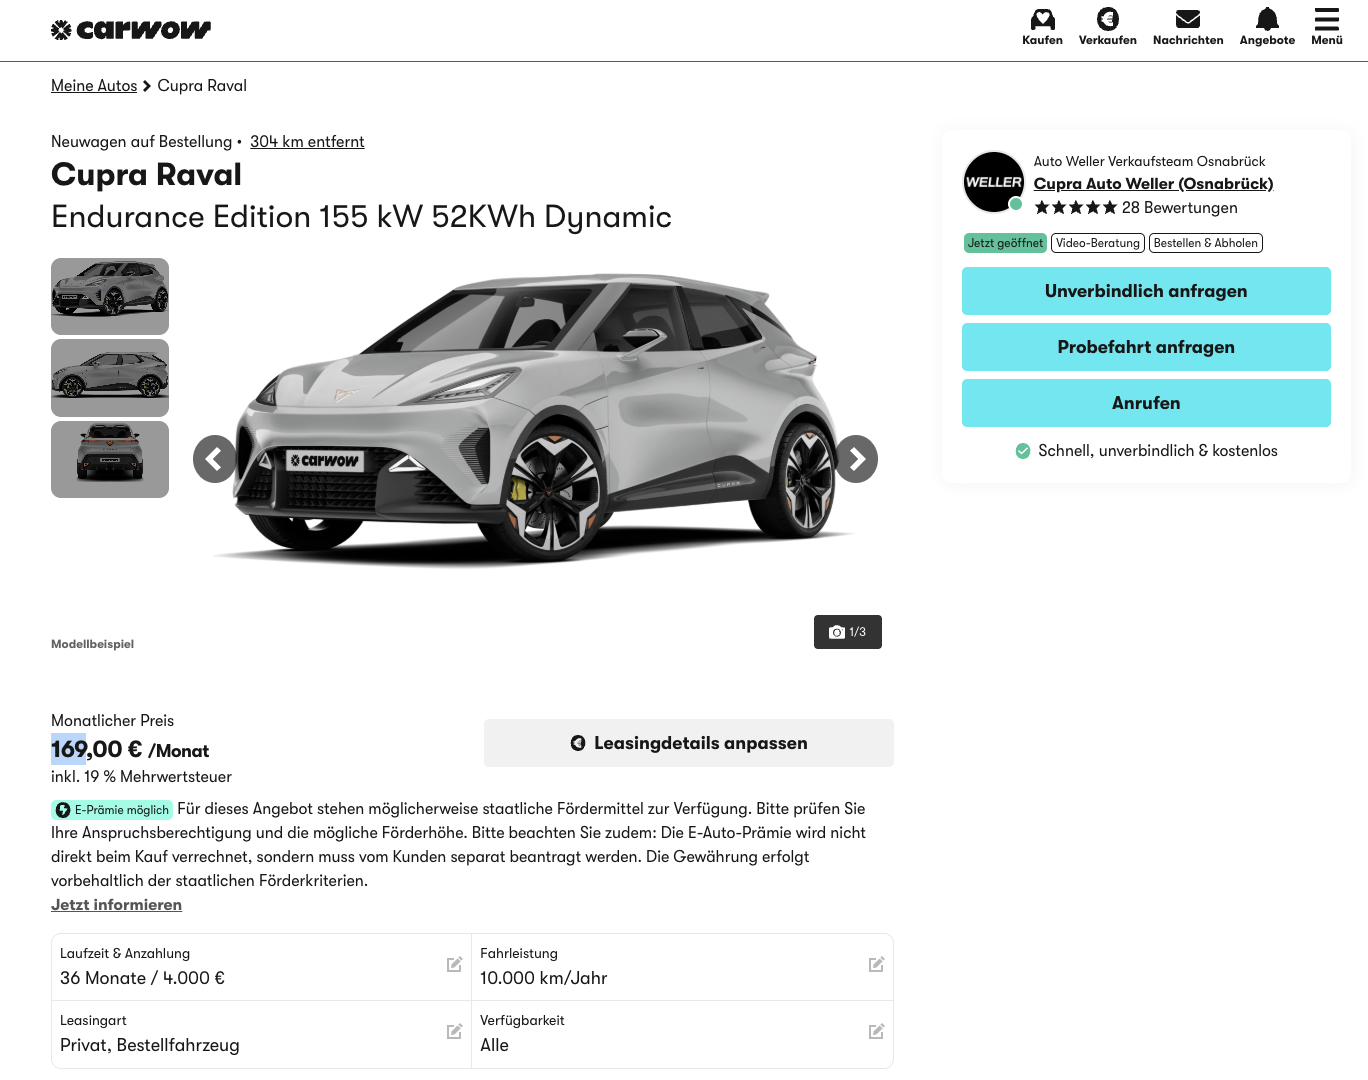The height and width of the screenshot is (1080, 1368).
Task: Select the side view car thumbnail
Action: 110,378
